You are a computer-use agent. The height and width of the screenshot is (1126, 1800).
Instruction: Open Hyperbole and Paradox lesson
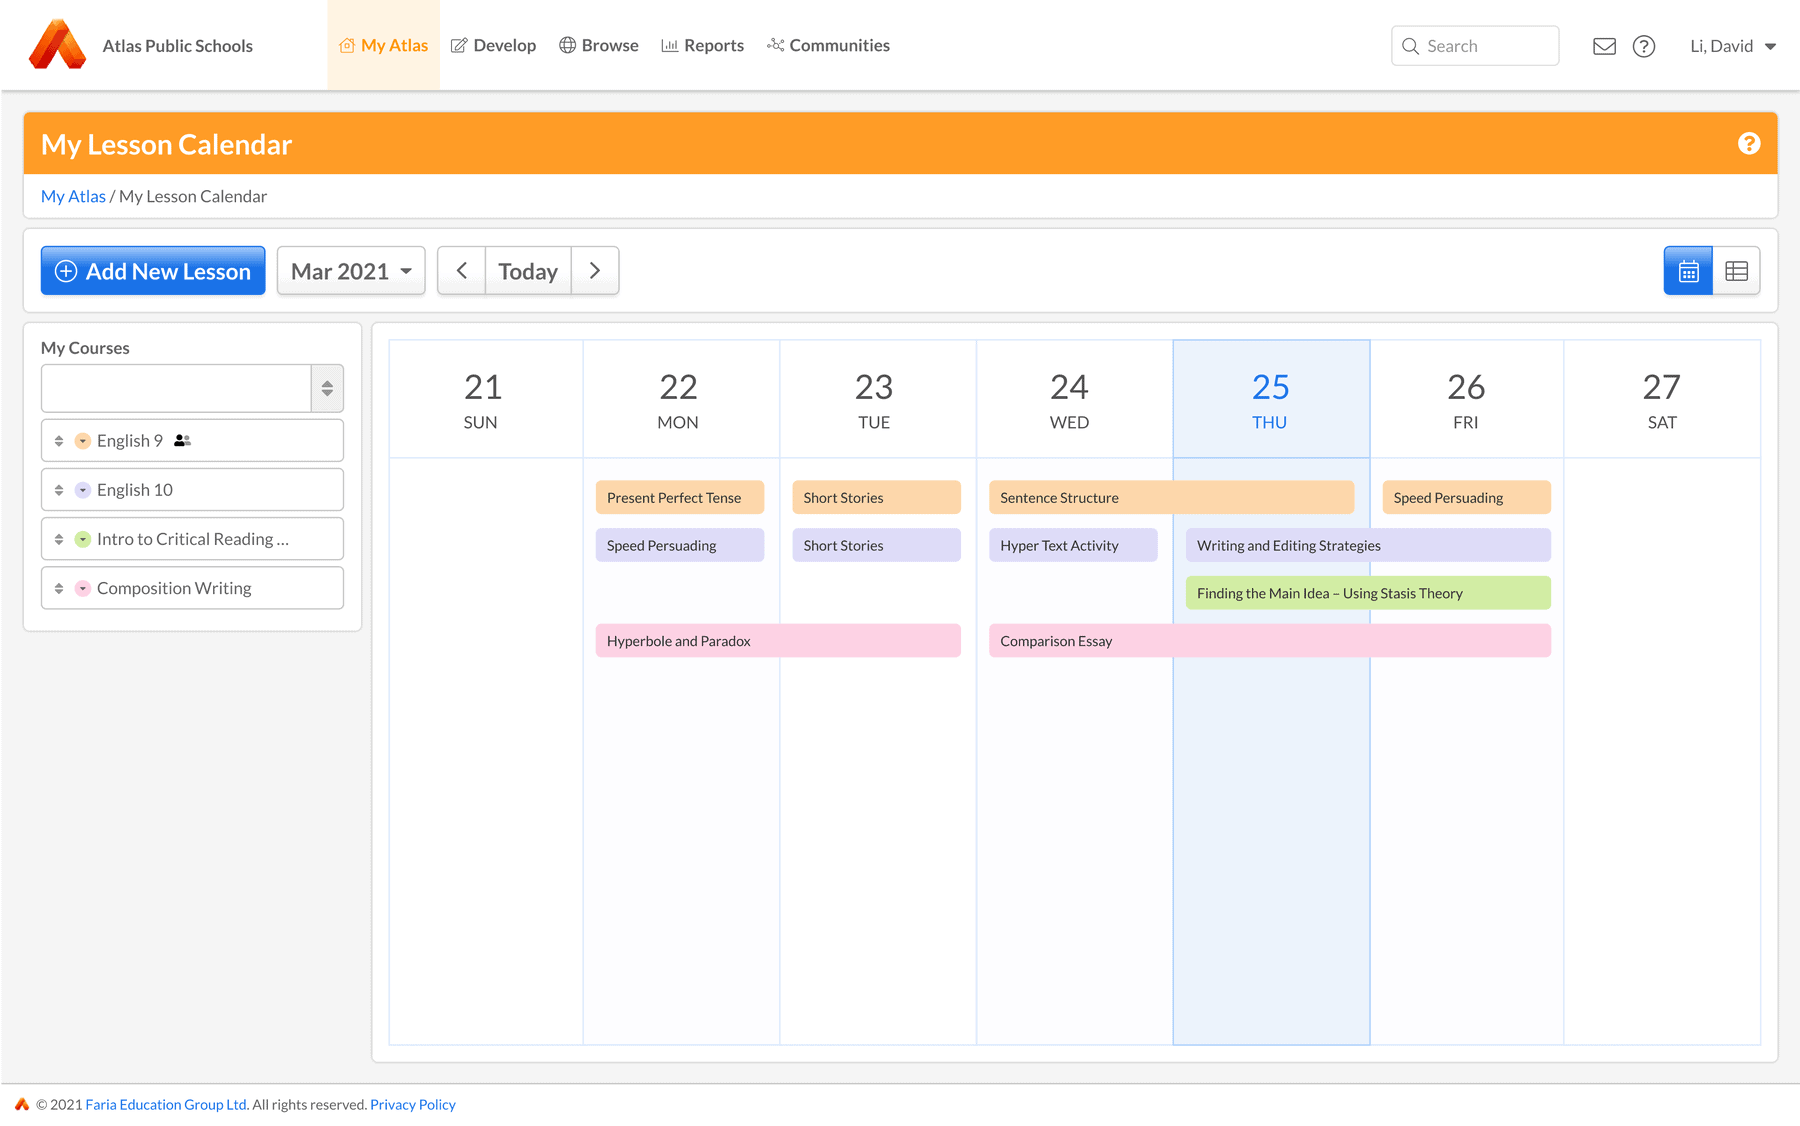(778, 641)
